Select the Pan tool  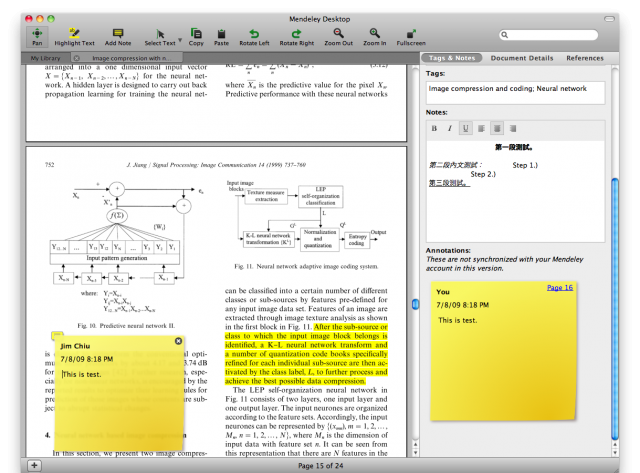point(37,37)
